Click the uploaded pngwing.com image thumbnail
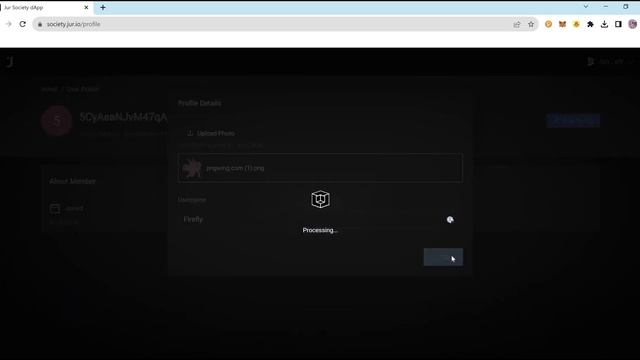640x360 pixels. click(x=192, y=168)
